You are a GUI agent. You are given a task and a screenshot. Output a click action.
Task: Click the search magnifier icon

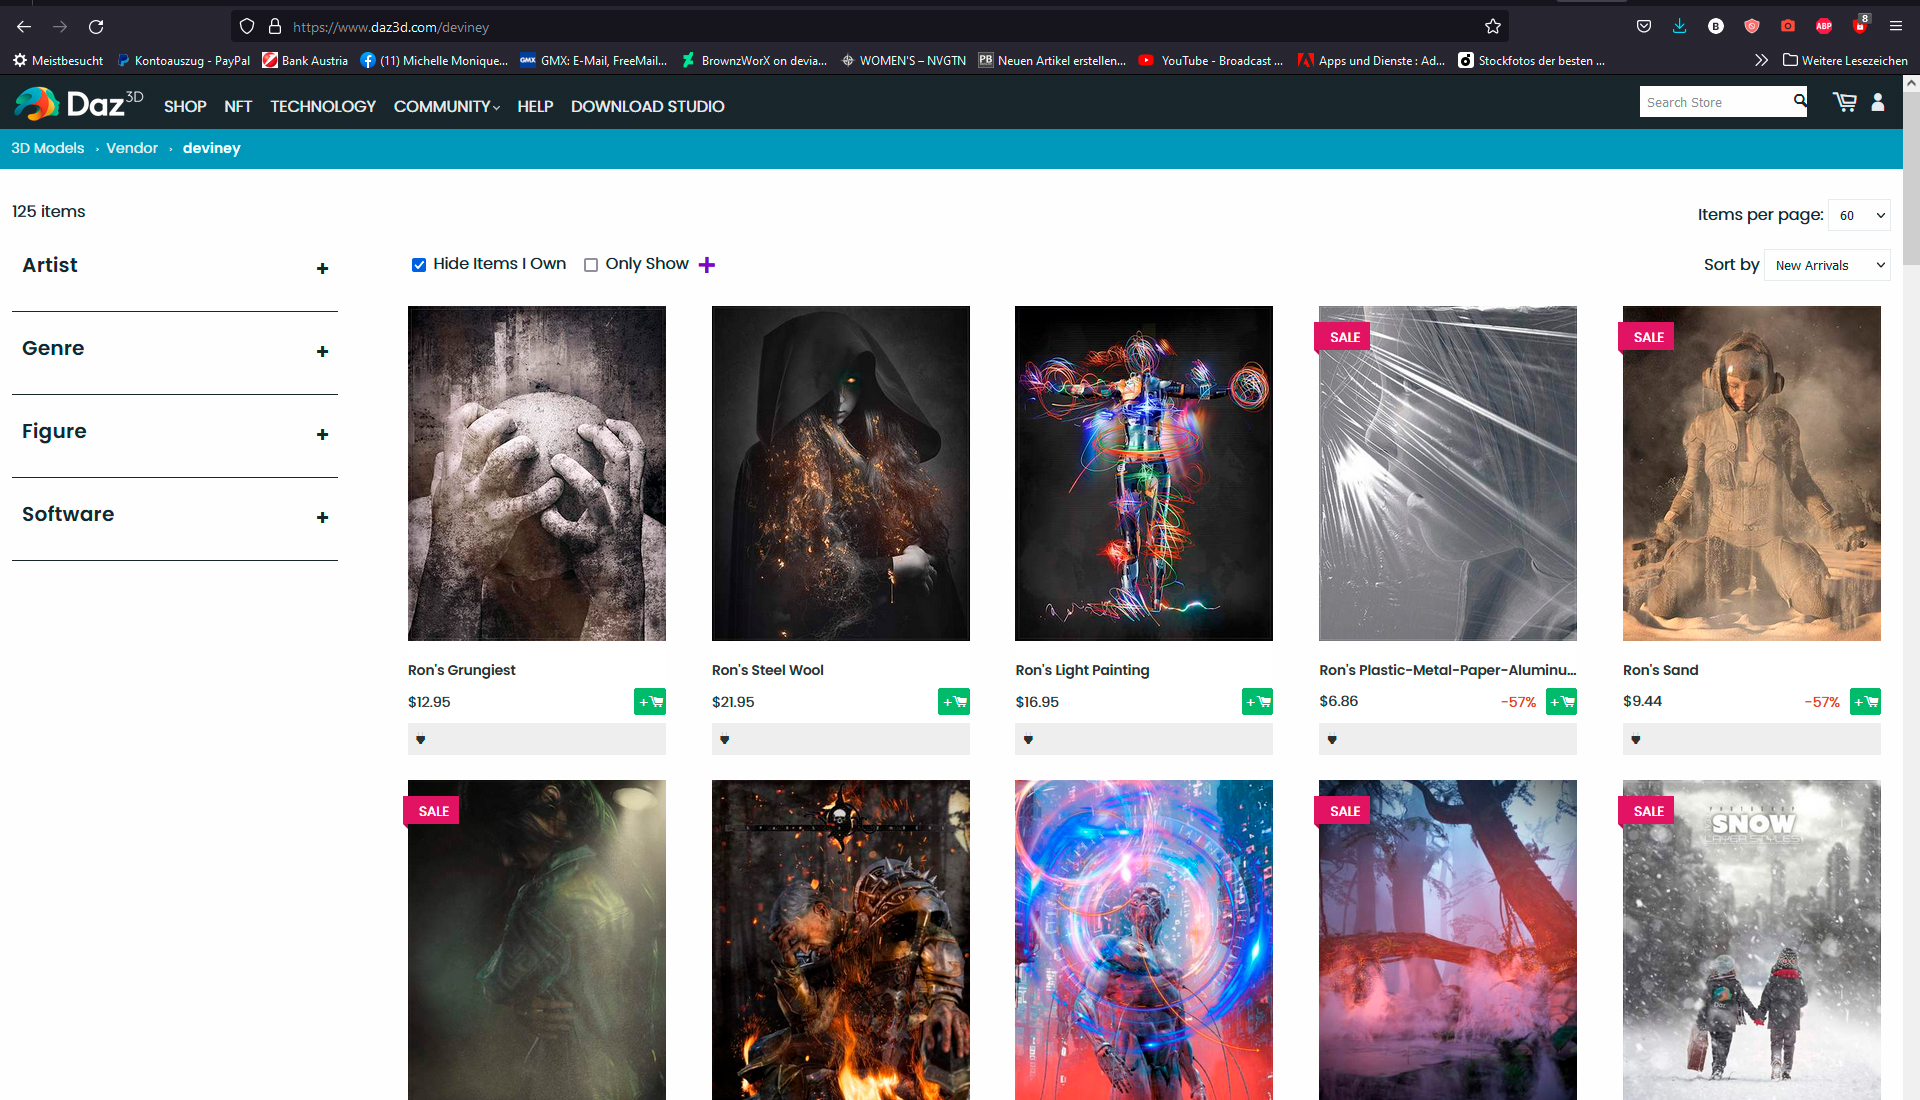point(1799,101)
